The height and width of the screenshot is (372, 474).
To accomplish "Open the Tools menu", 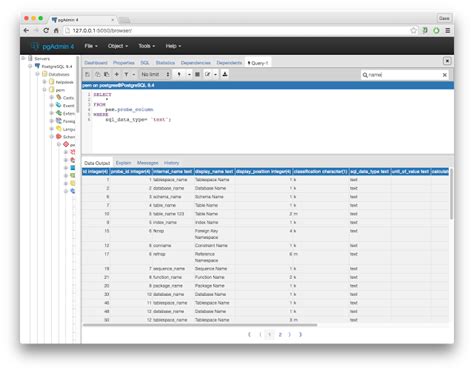I will point(147,46).
